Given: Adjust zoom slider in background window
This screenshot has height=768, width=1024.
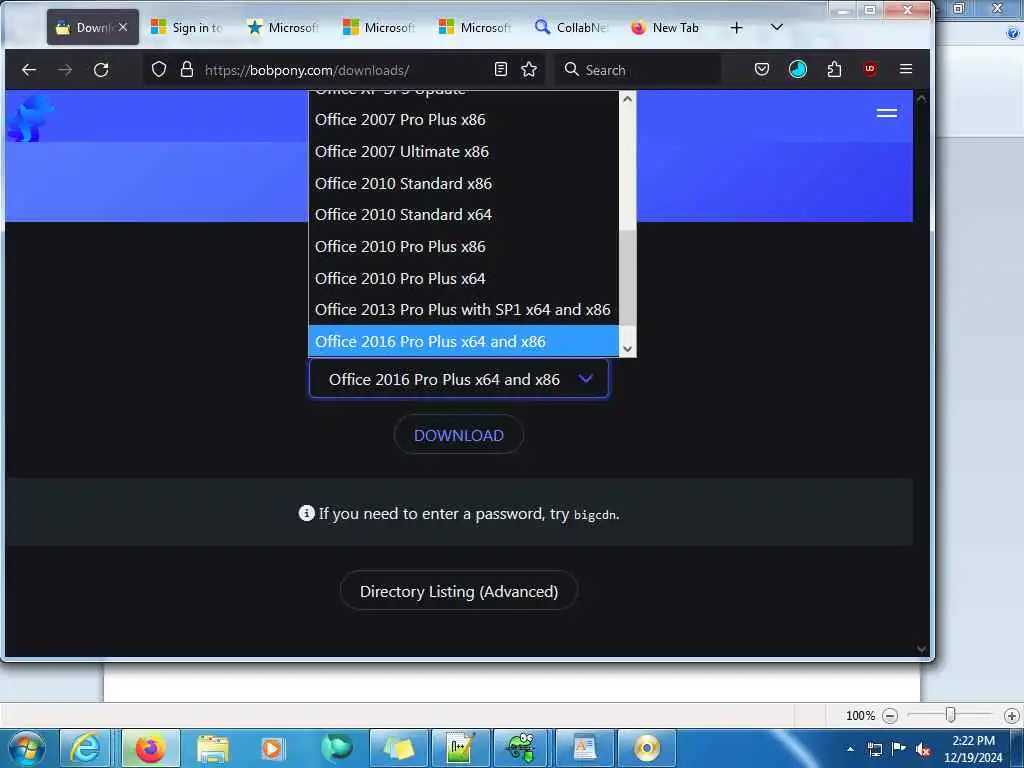Looking at the screenshot, I should [951, 715].
